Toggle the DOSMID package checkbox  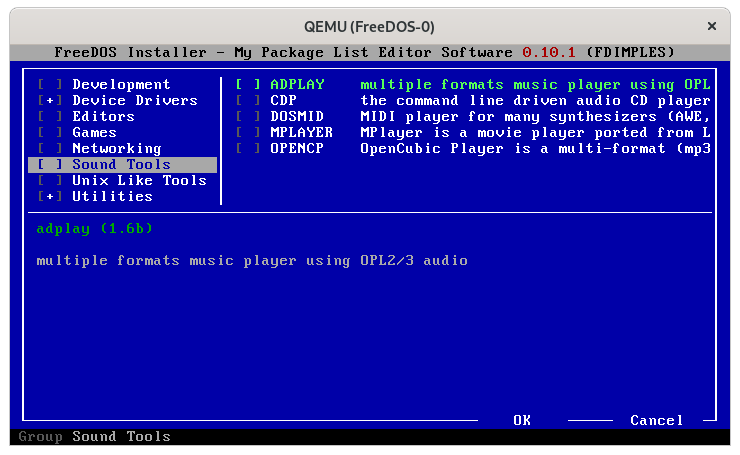pos(248,117)
